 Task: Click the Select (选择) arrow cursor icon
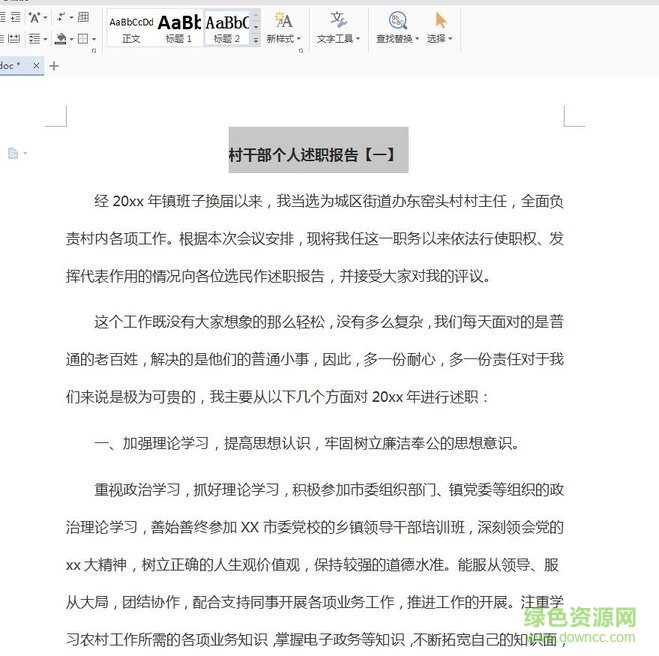coord(440,20)
